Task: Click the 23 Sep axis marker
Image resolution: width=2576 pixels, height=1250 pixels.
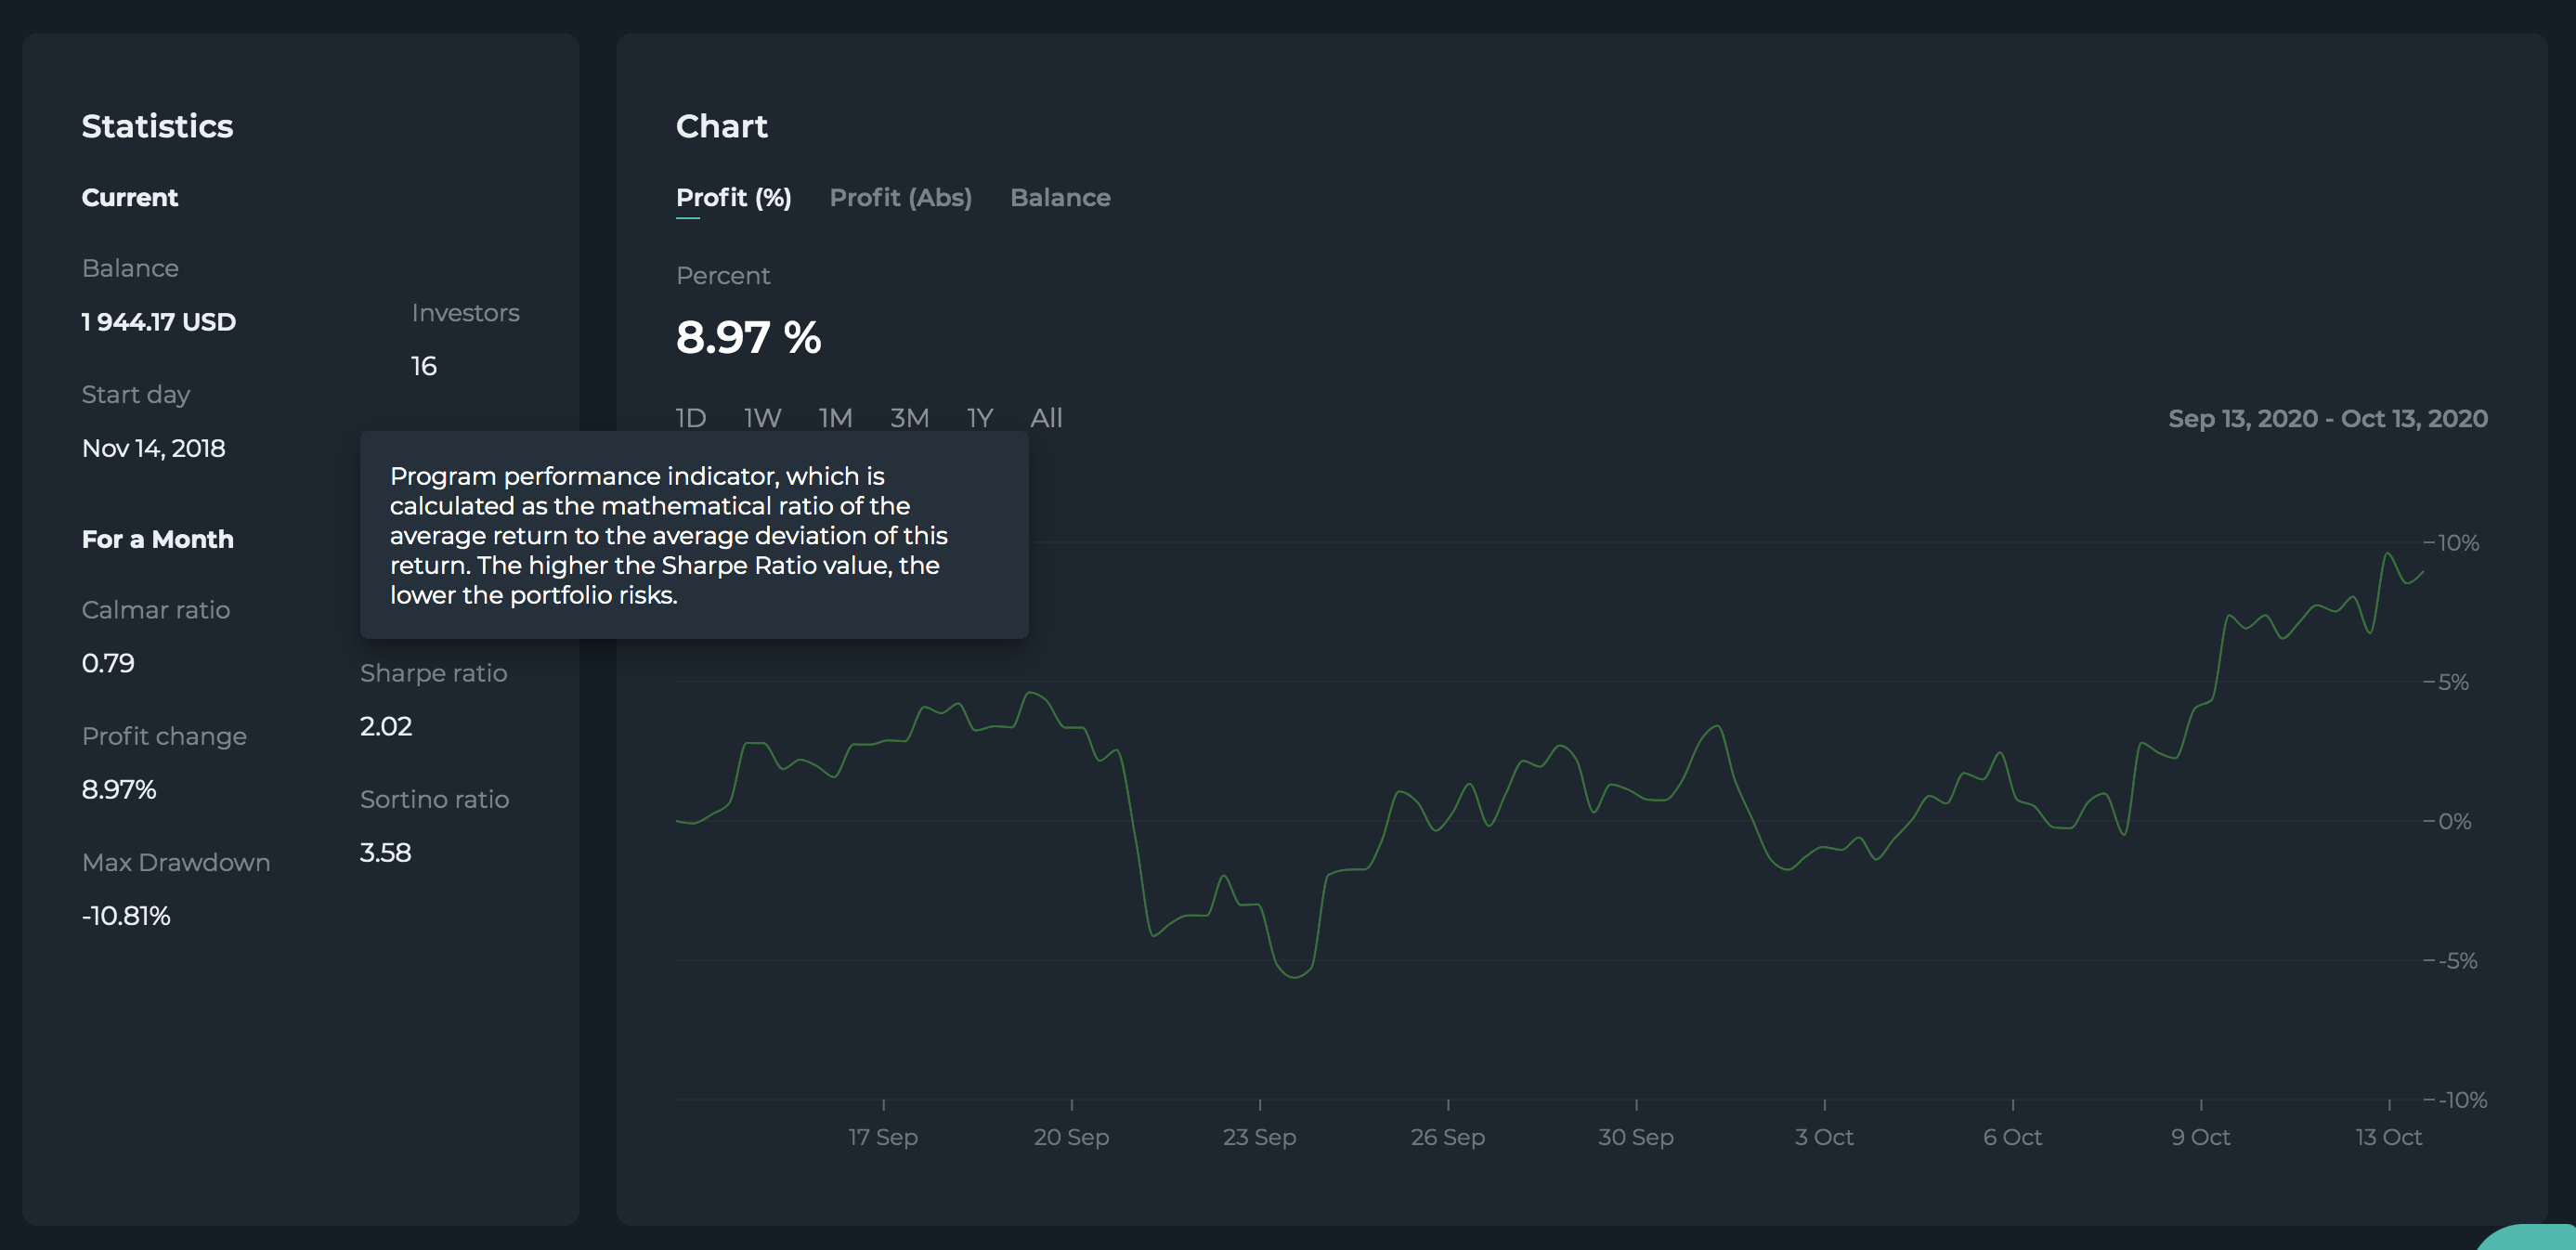Action: tap(1259, 1137)
